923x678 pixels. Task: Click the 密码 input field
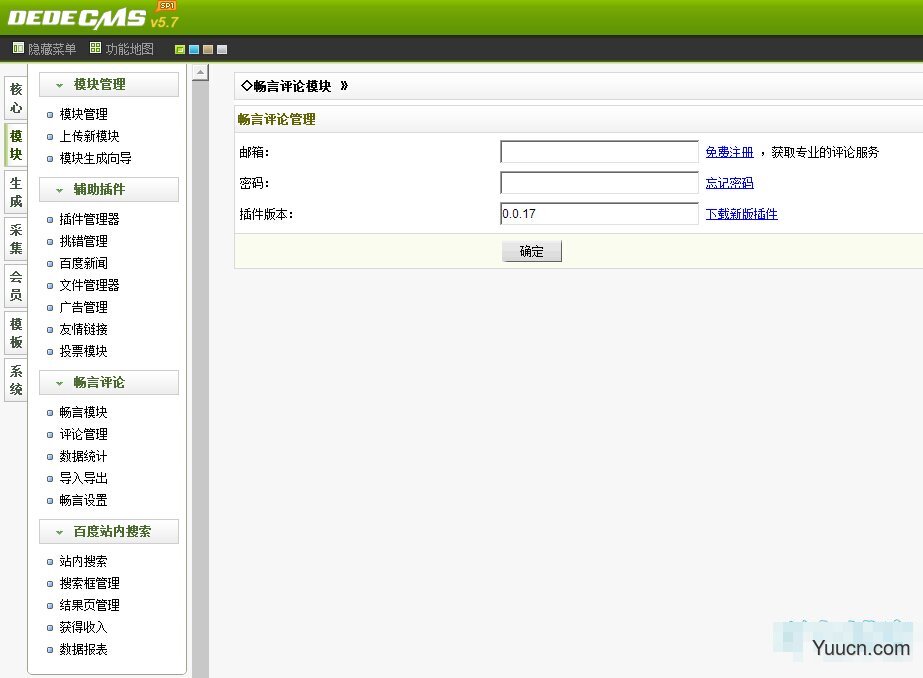tap(599, 183)
